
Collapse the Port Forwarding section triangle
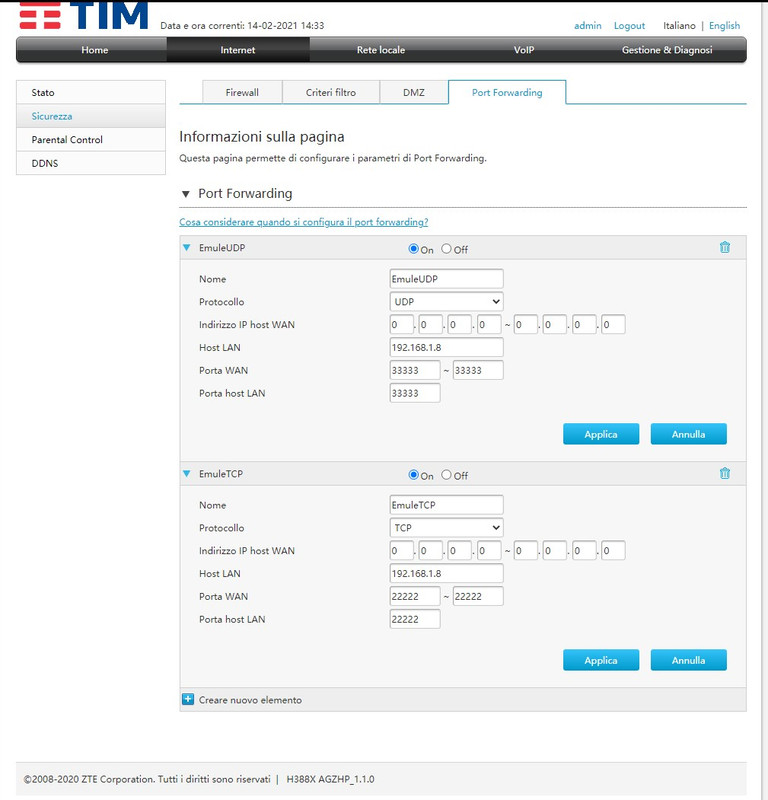pos(186,194)
